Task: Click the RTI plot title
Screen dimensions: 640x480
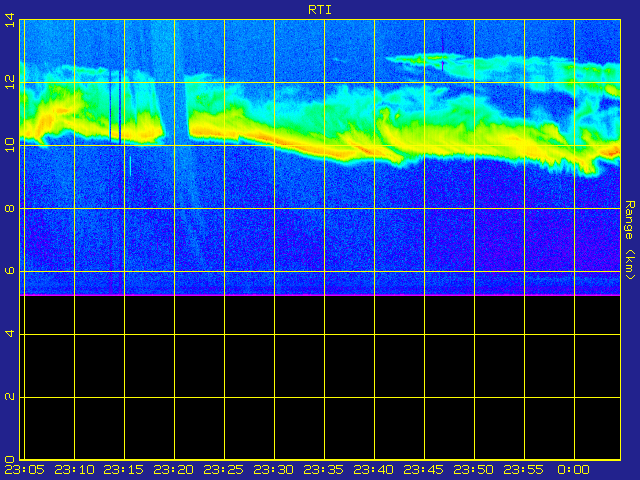Action: 320,9
